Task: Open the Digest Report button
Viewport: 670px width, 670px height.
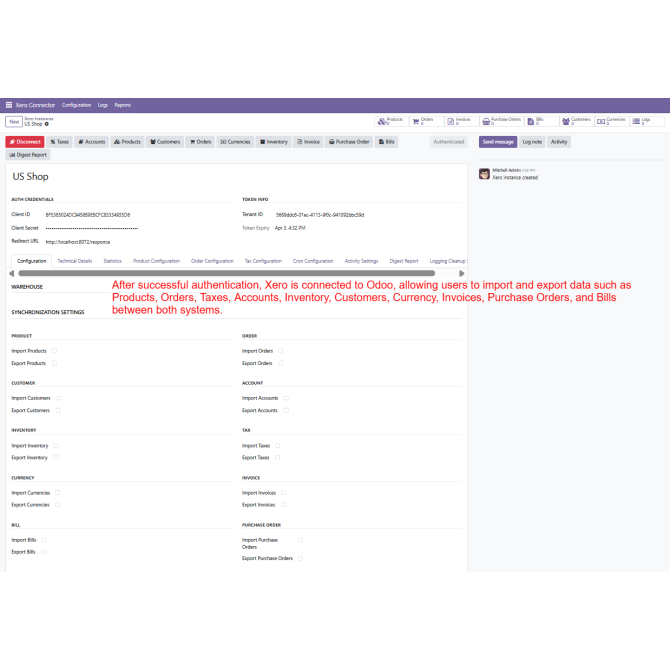Action: click(28, 155)
